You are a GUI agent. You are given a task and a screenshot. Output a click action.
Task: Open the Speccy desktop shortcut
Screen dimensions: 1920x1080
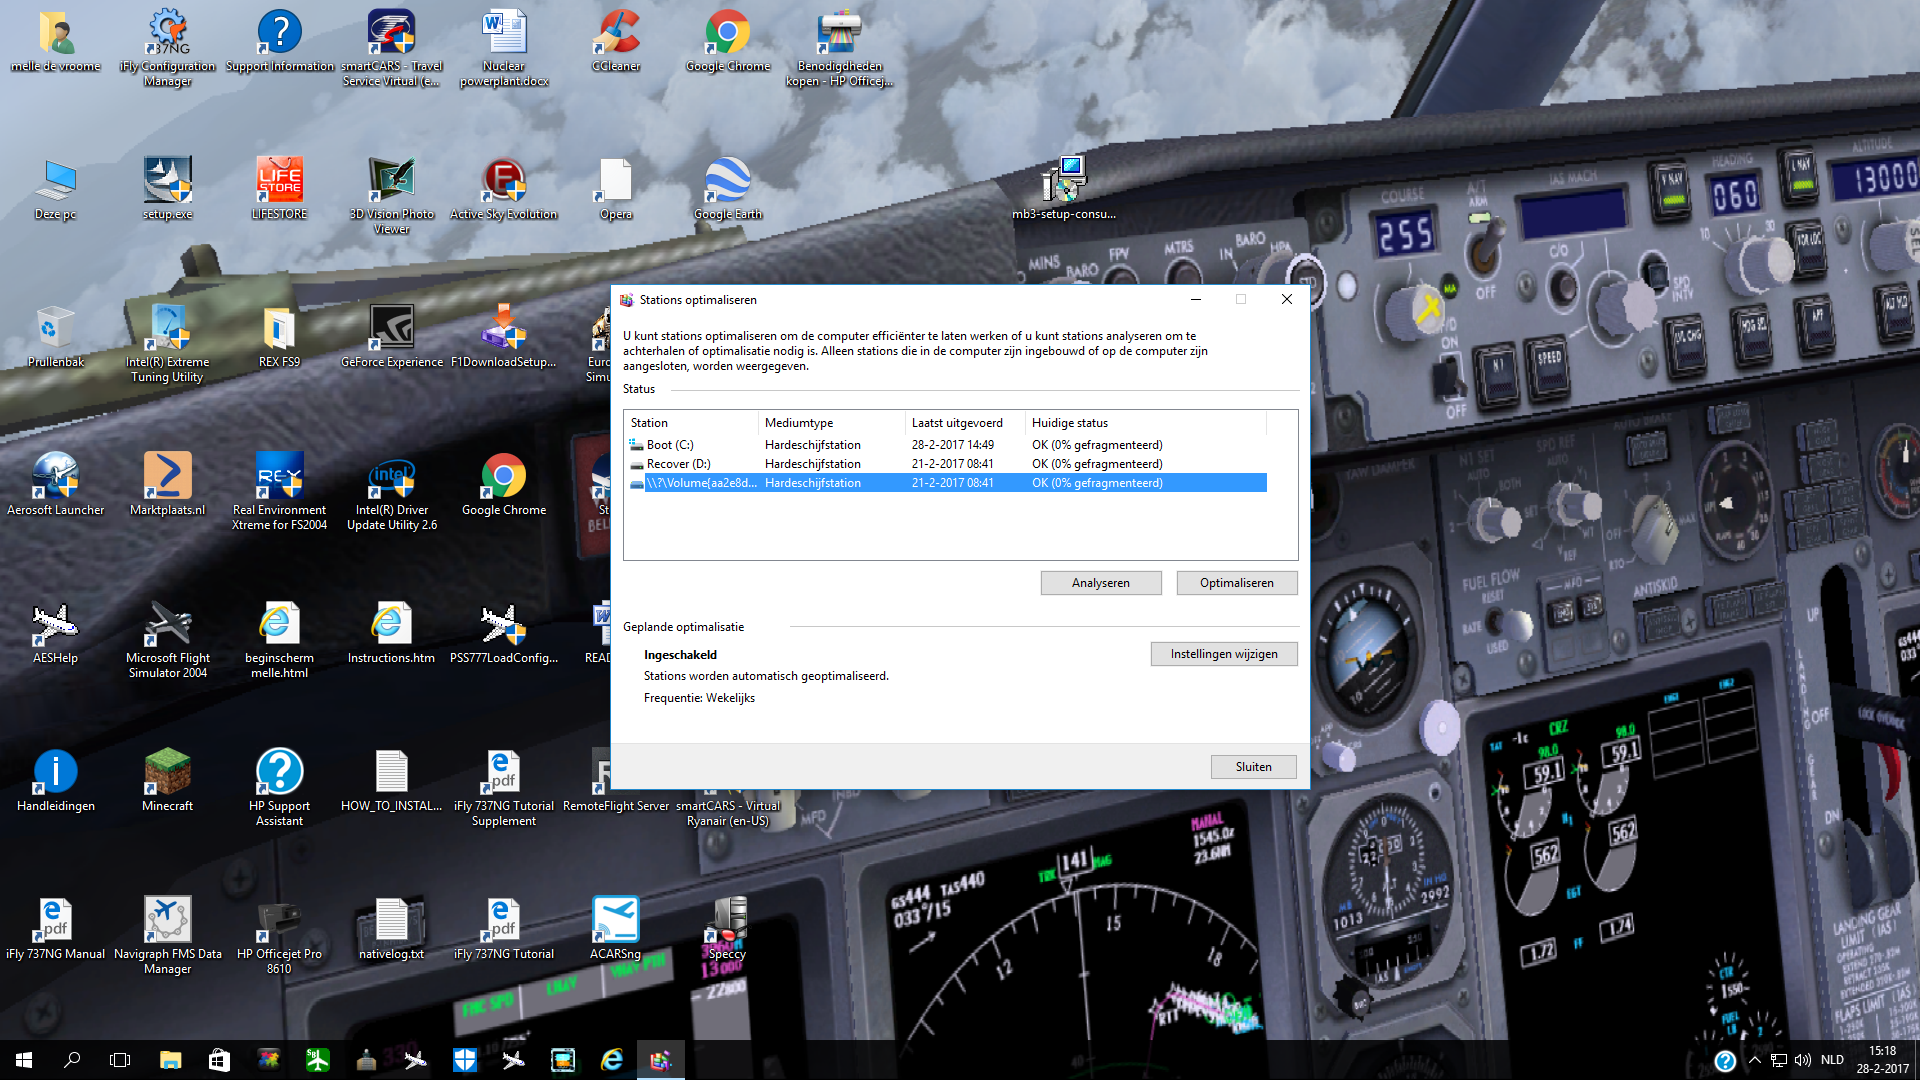pos(728,928)
